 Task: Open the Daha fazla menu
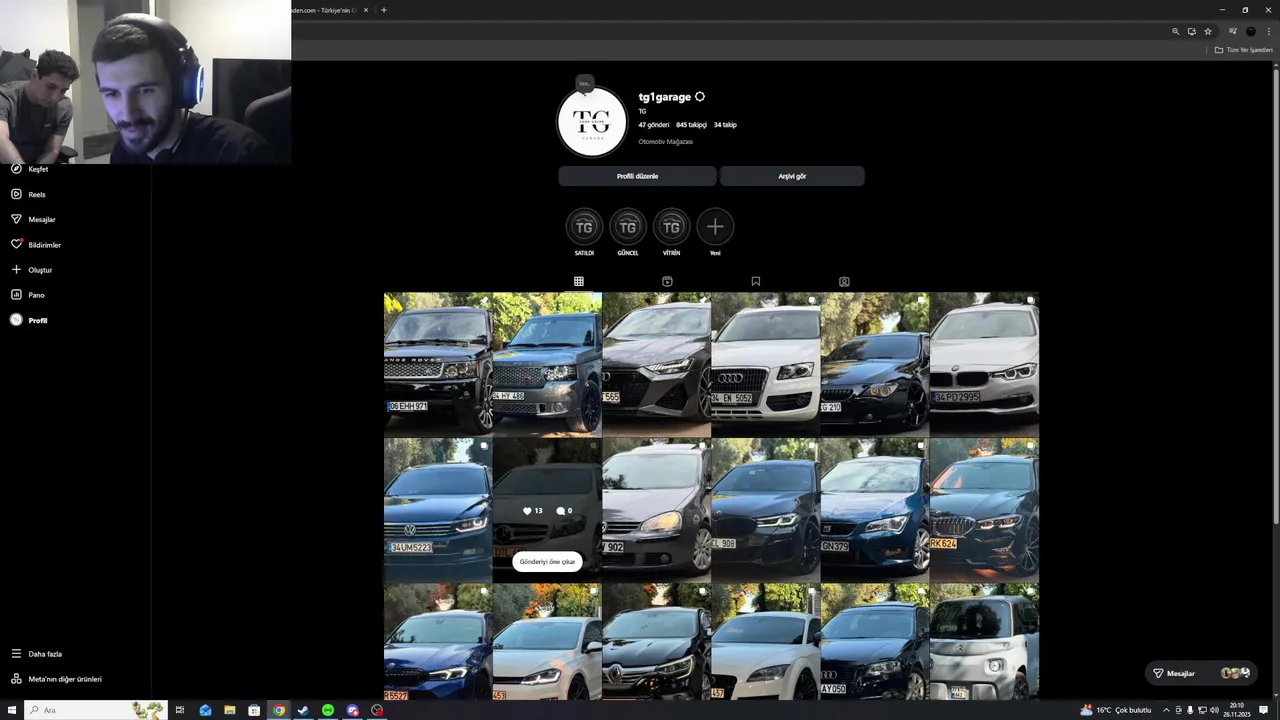36,654
